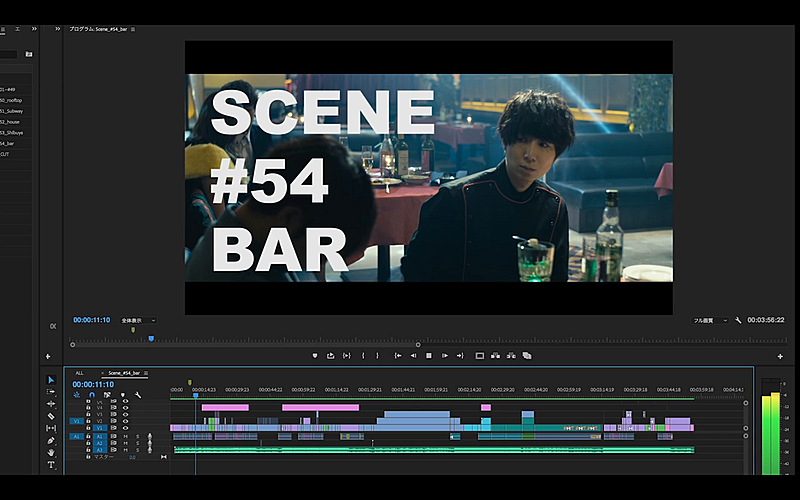Viewport: 800px width, 500px height.
Task: Select the Selection arrow tool
Action: click(x=51, y=380)
